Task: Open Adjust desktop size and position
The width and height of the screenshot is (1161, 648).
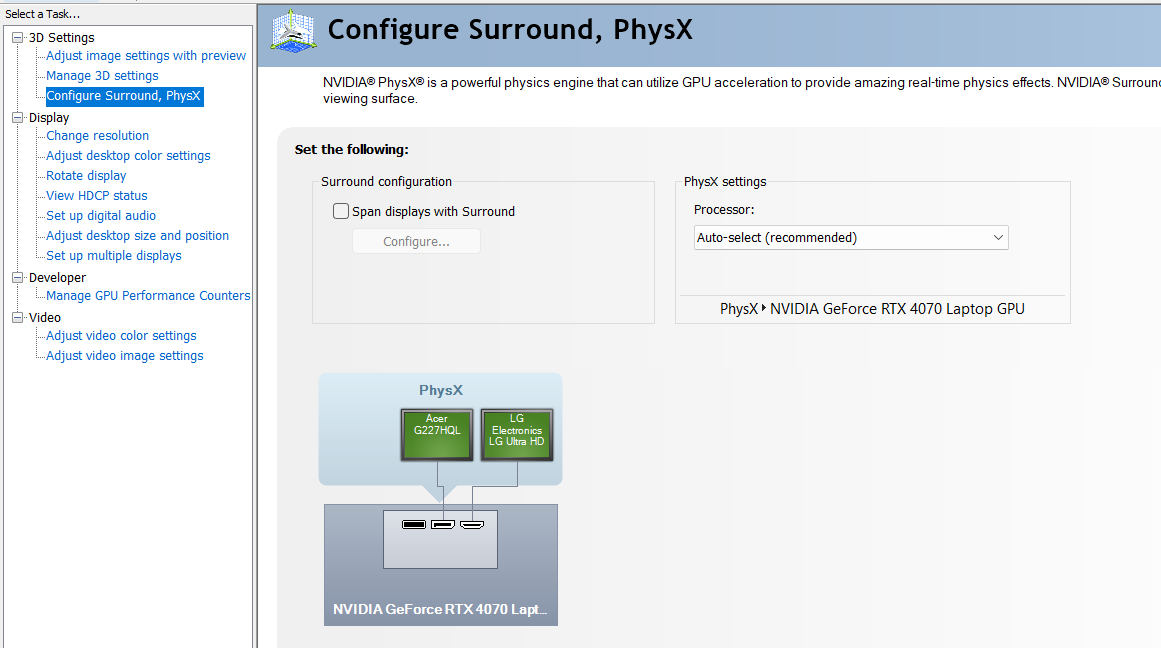Action: (x=138, y=236)
